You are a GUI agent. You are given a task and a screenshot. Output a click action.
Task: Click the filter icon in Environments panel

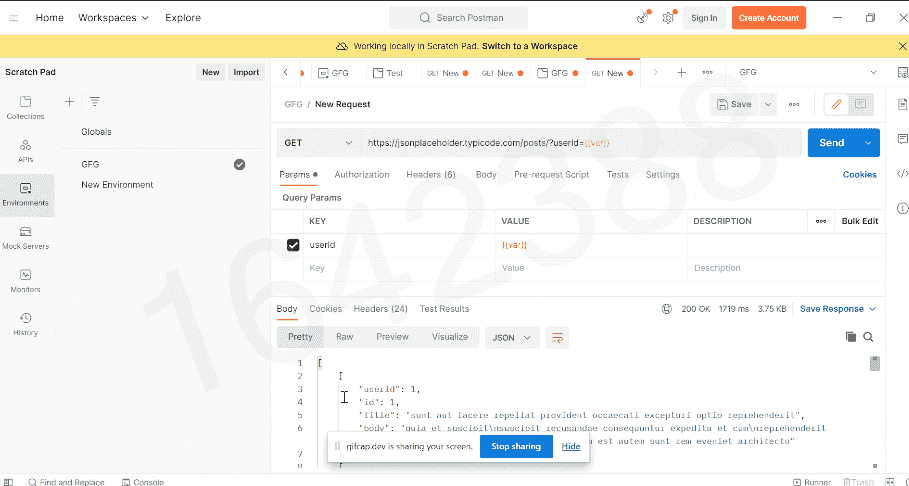tap(95, 101)
